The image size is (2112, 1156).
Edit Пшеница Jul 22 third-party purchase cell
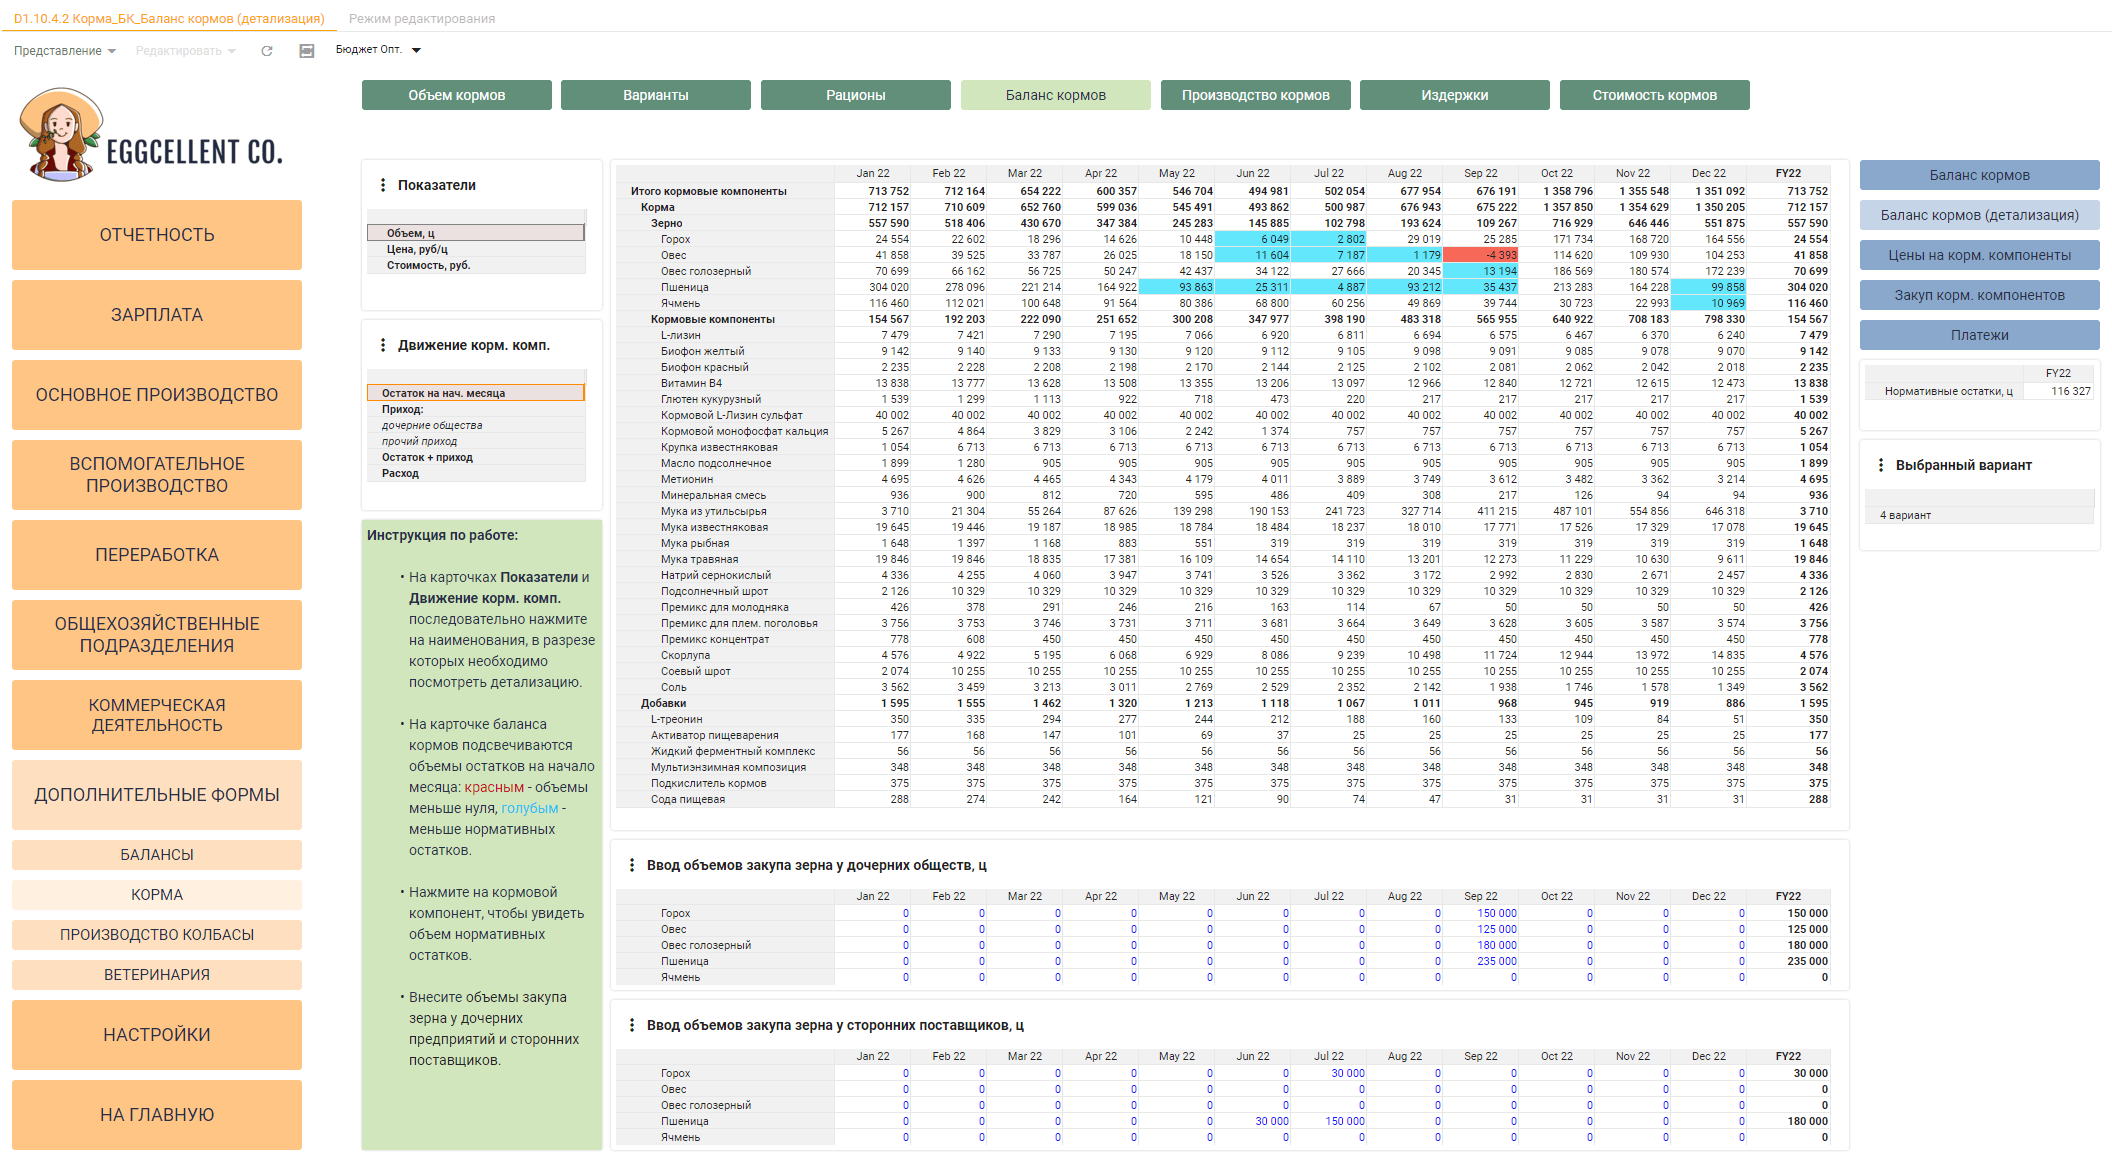pyautogui.click(x=1329, y=1121)
